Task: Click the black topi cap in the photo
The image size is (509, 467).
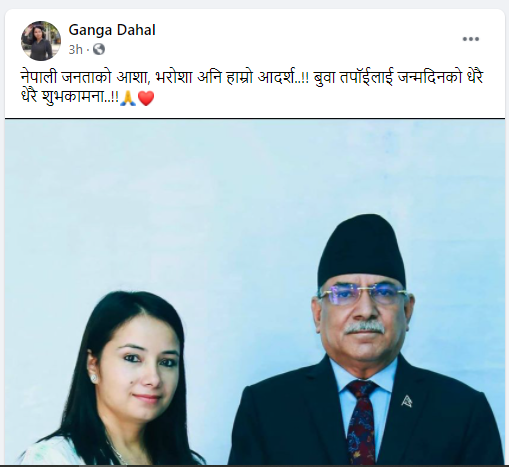Action: point(362,251)
